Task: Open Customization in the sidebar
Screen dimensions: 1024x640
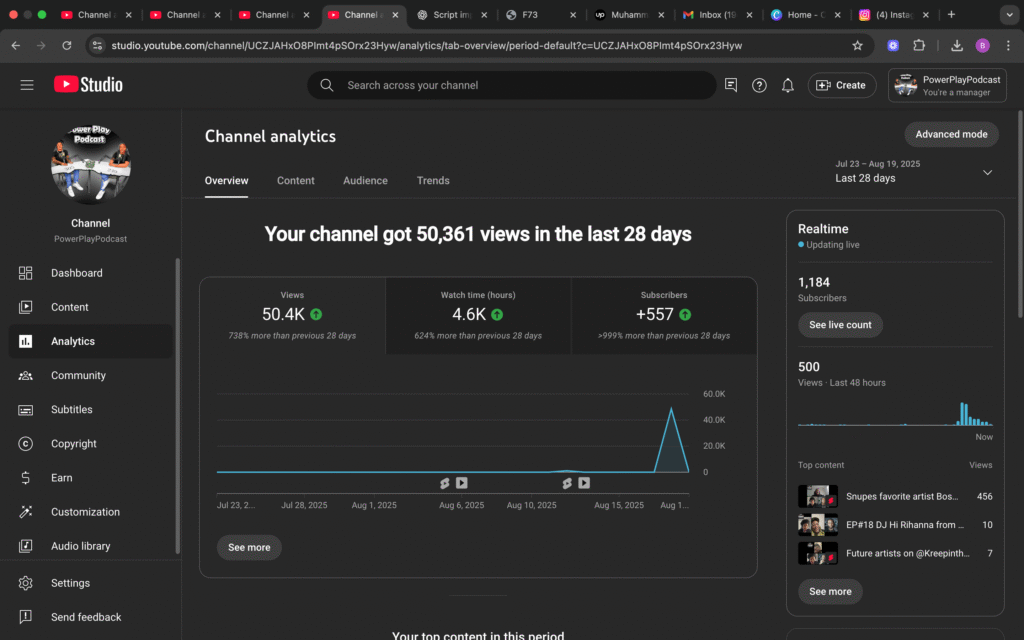Action: pyautogui.click(x=85, y=512)
